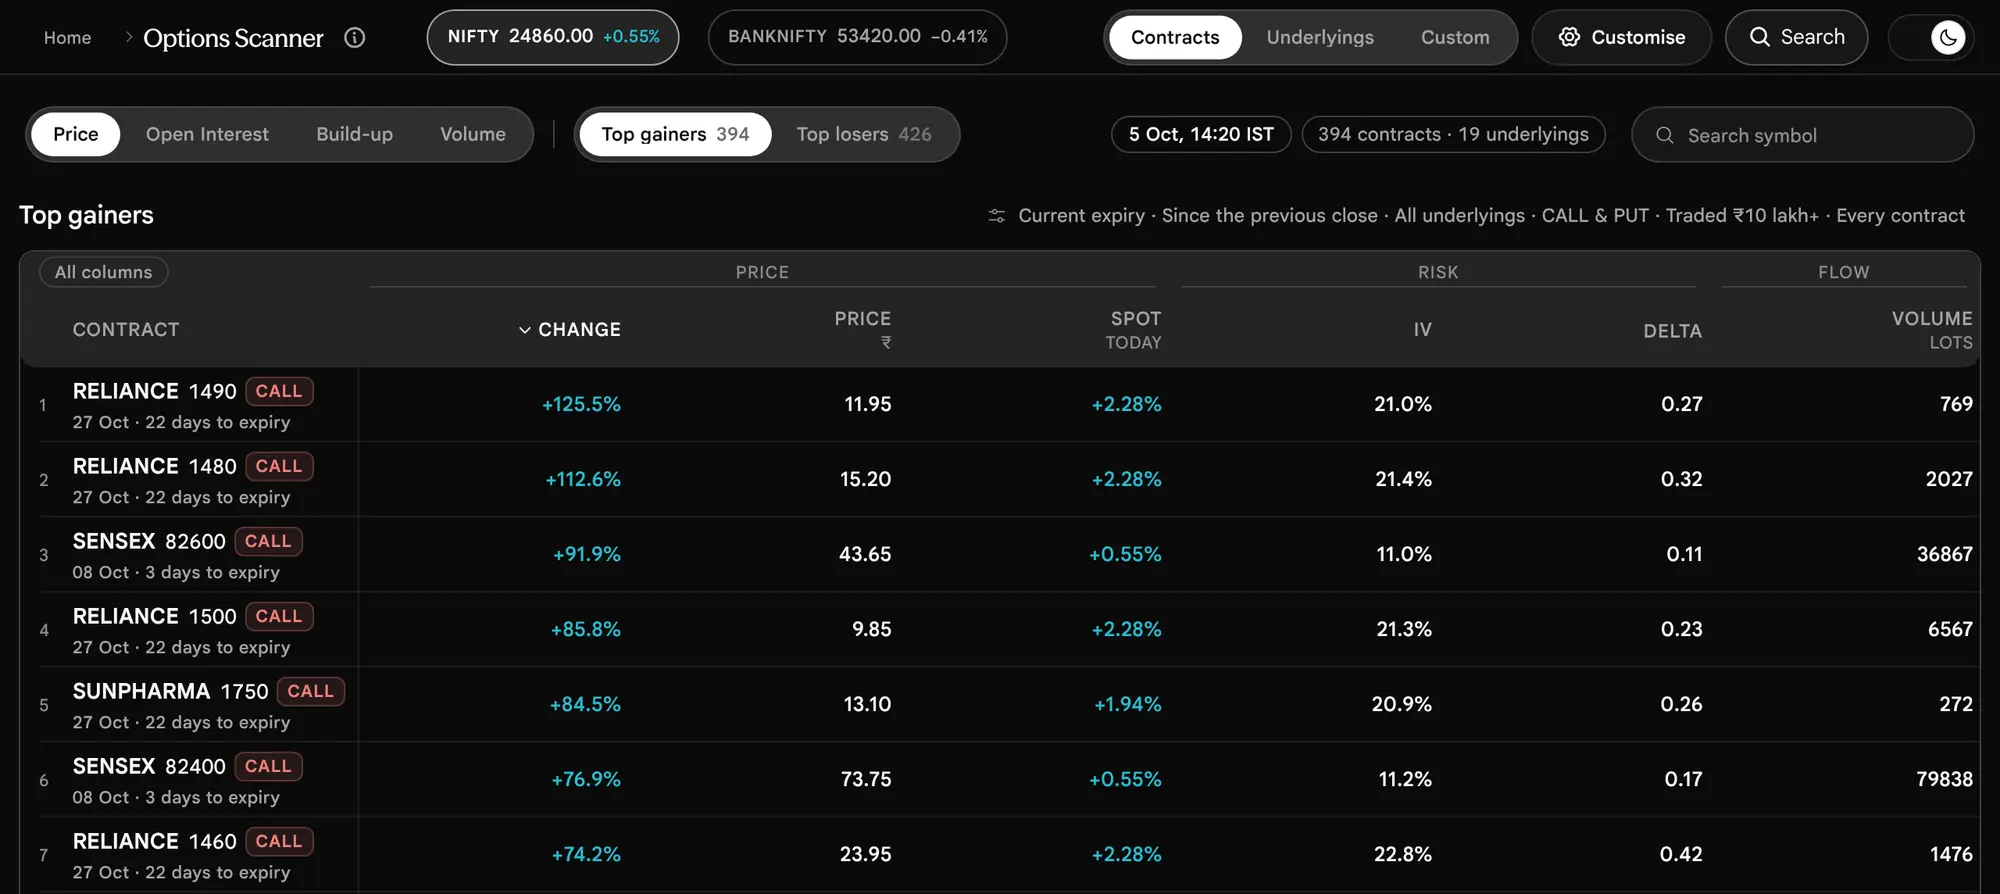2000x894 pixels.
Task: Click the Top gainers section heading
Action: pyautogui.click(x=86, y=215)
